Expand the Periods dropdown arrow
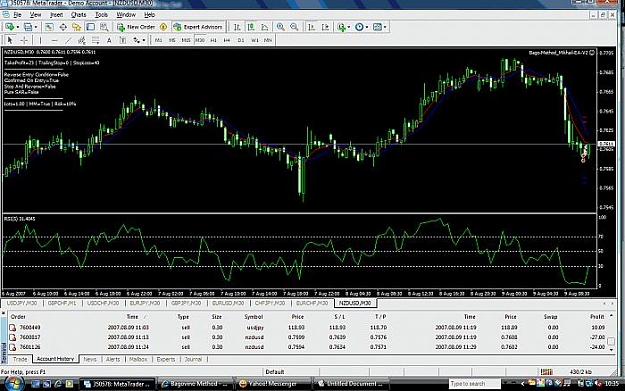 click(x=367, y=27)
